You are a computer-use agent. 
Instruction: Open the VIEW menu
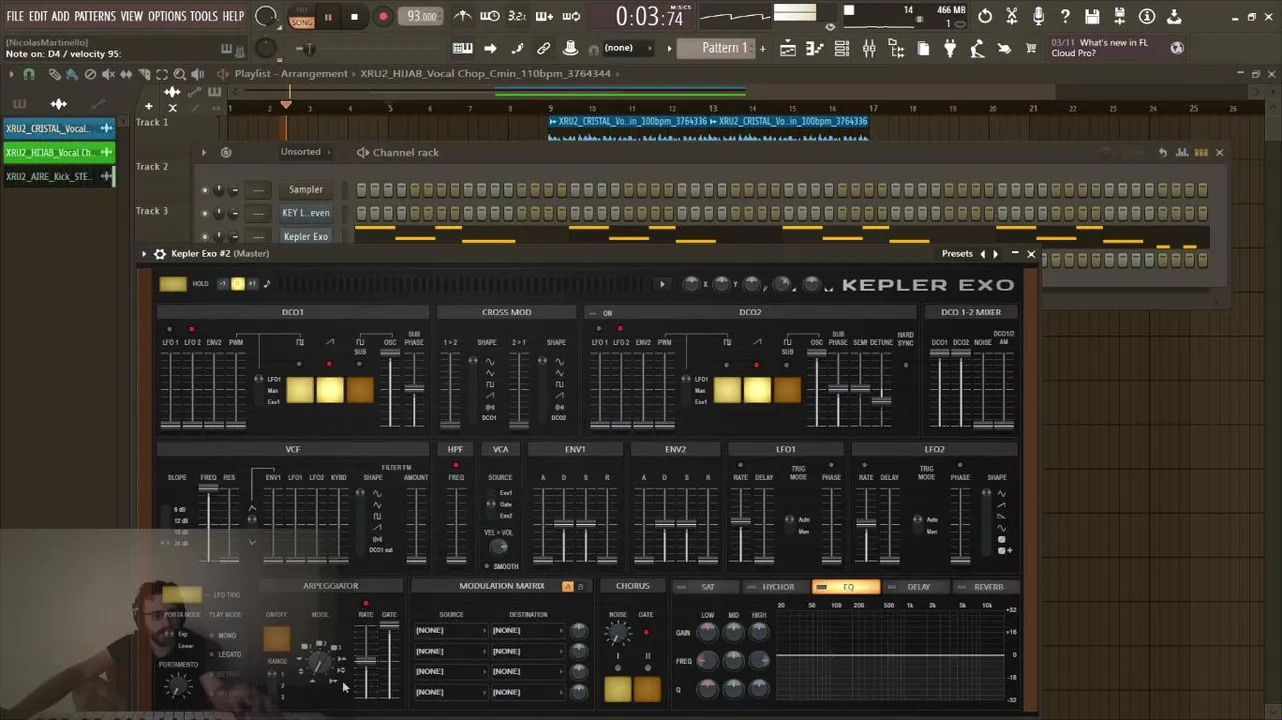132,16
